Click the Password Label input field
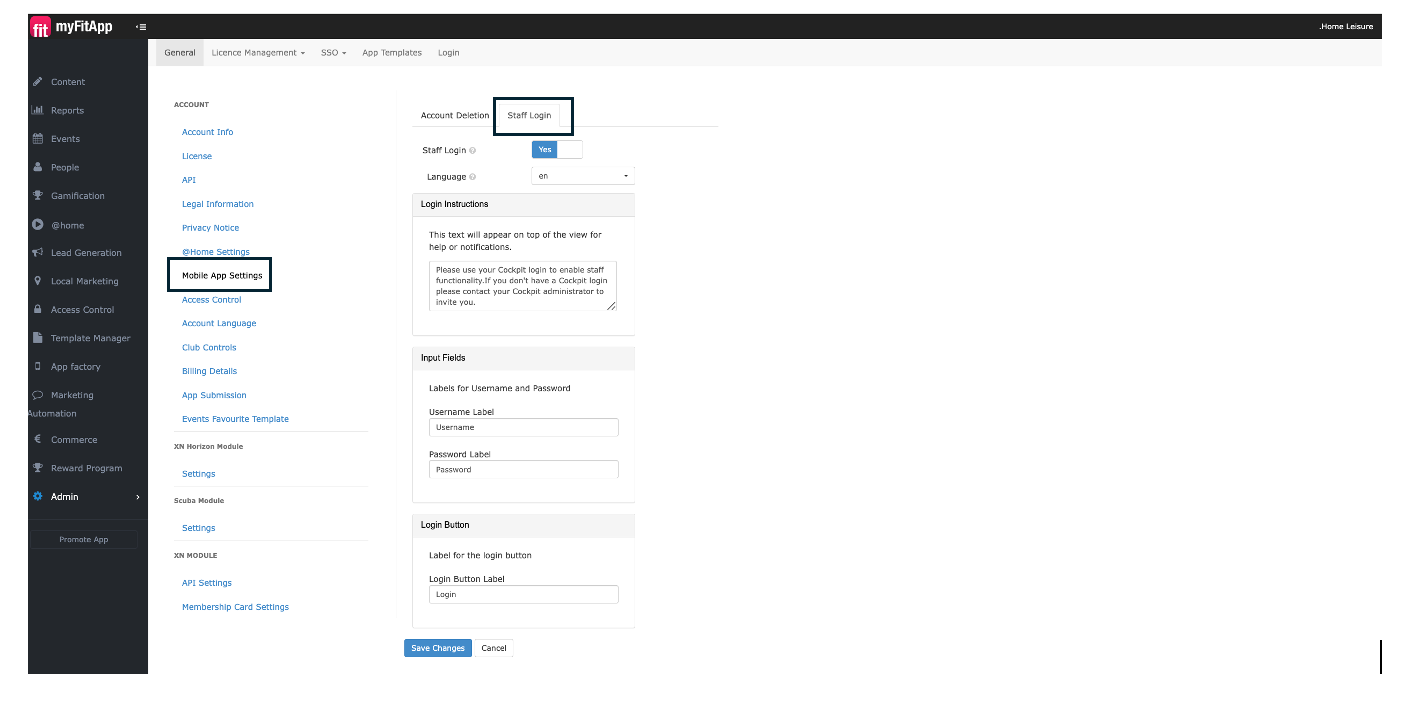The height and width of the screenshot is (728, 1420). [524, 469]
